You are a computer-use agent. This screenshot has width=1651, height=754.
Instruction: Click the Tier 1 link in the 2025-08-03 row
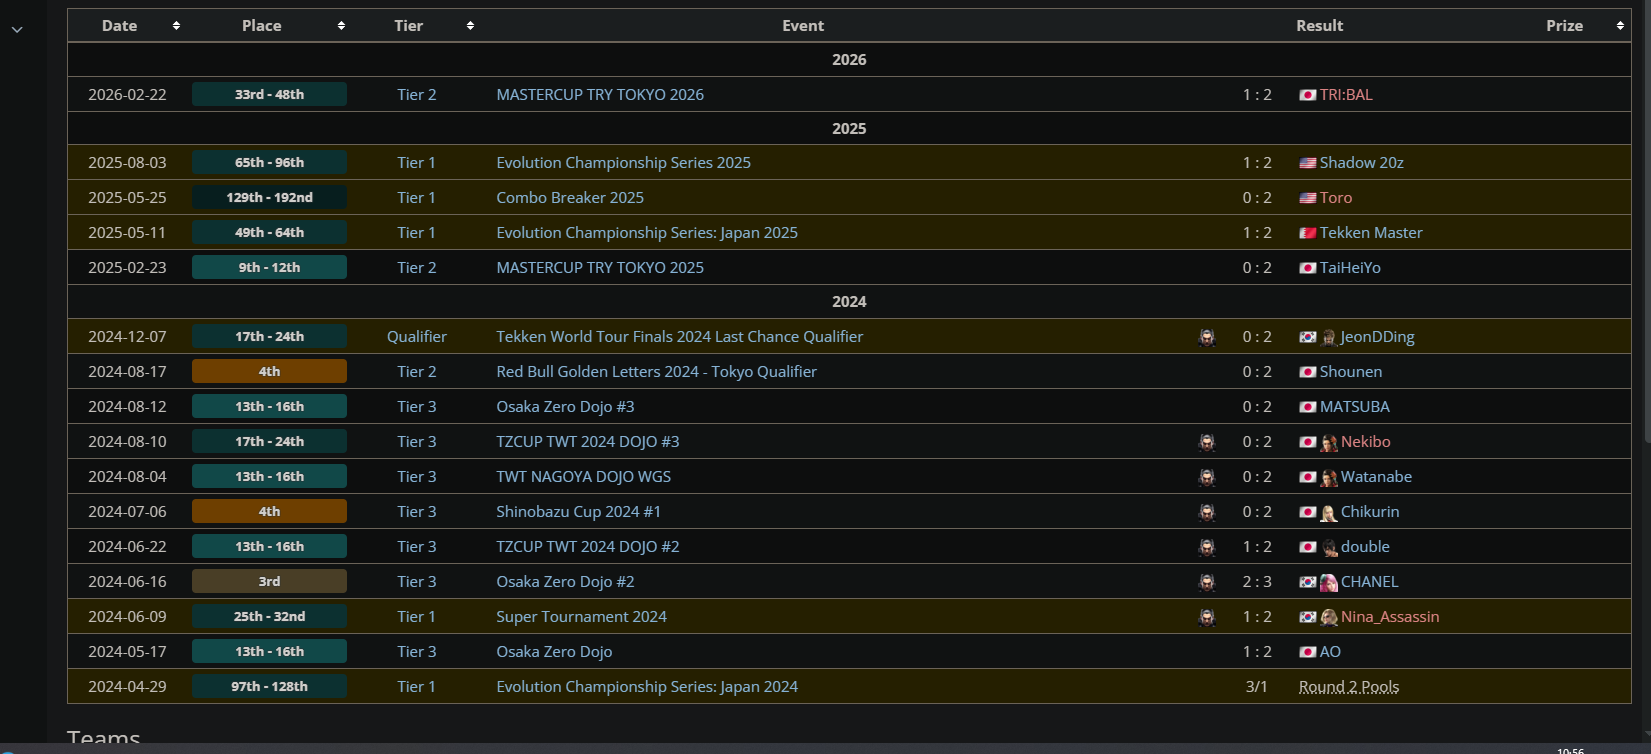(417, 163)
